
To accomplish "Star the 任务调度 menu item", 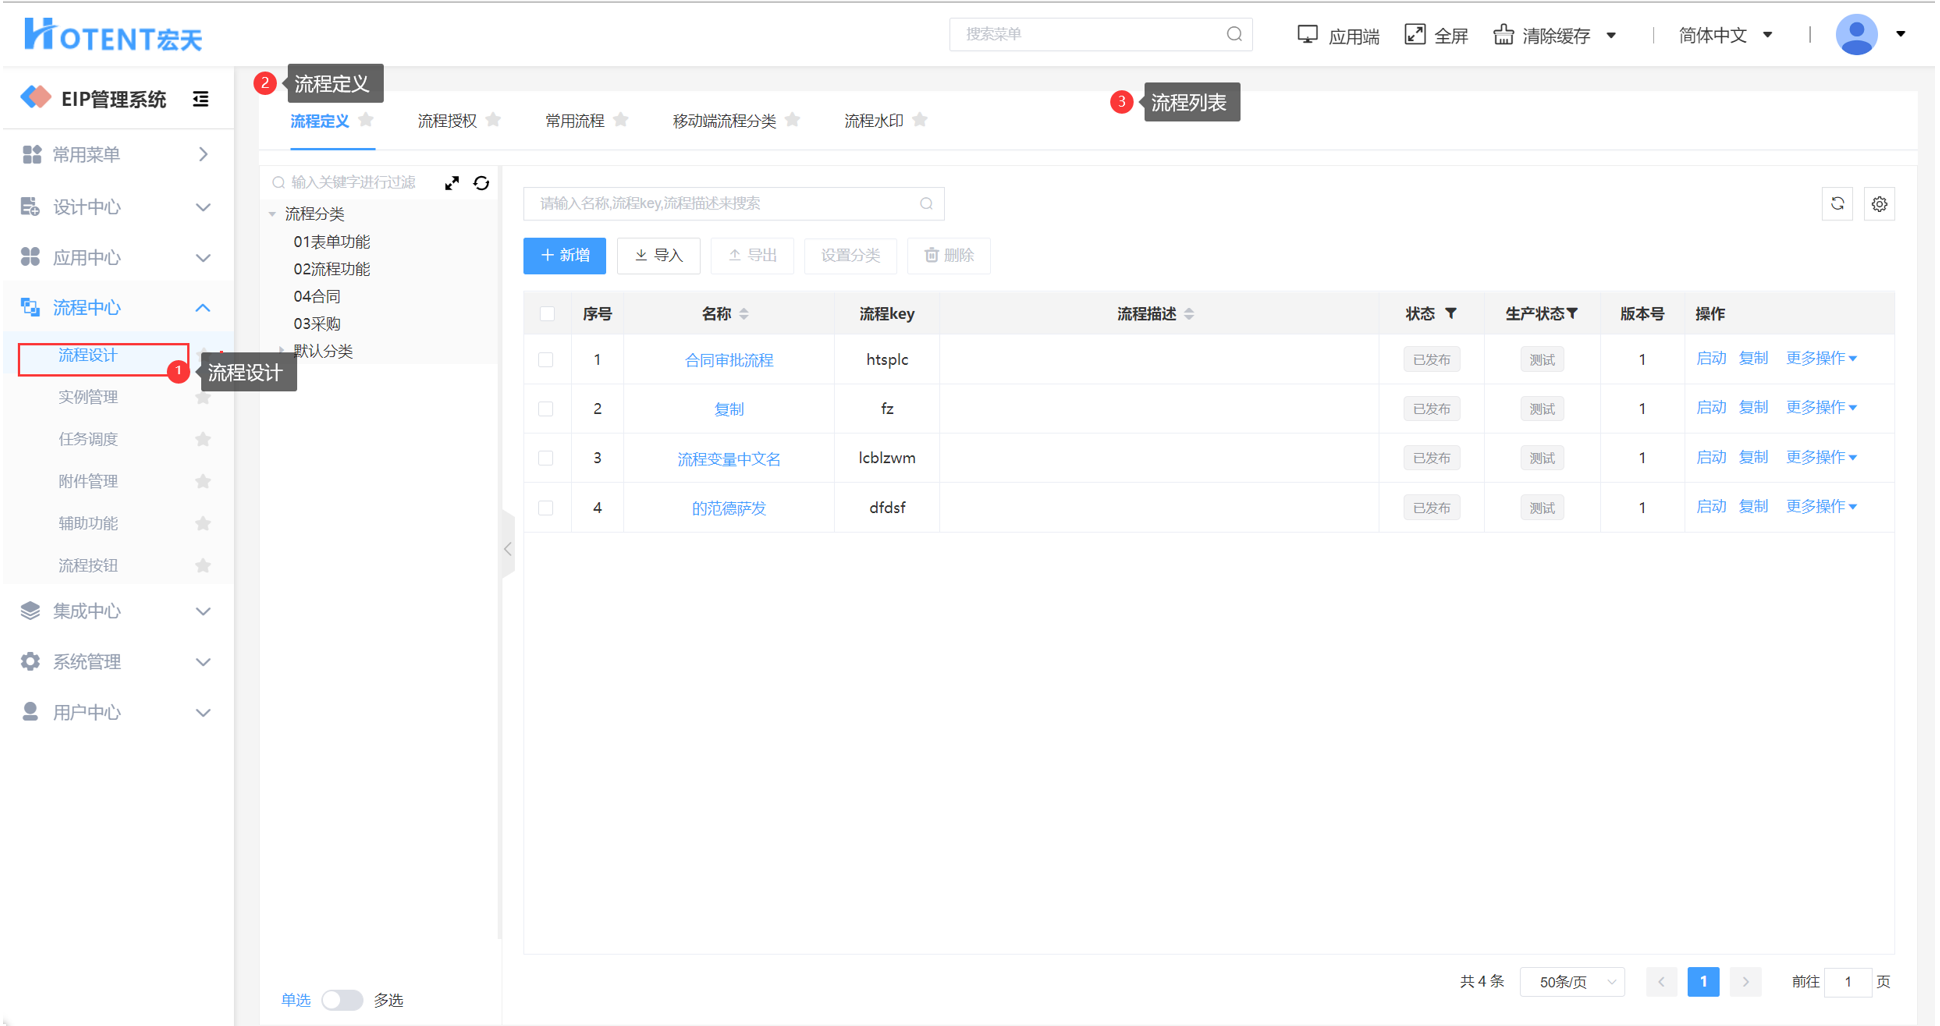I will [x=203, y=439].
